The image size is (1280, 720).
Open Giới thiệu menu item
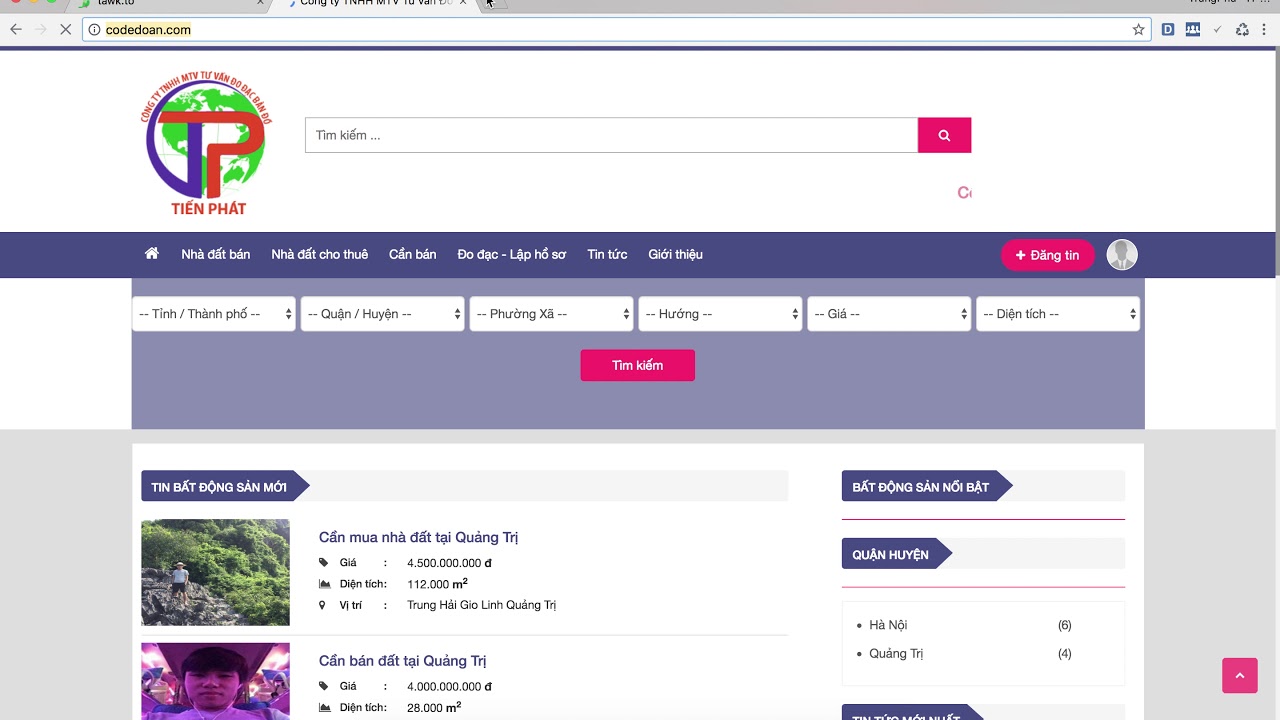click(x=675, y=255)
